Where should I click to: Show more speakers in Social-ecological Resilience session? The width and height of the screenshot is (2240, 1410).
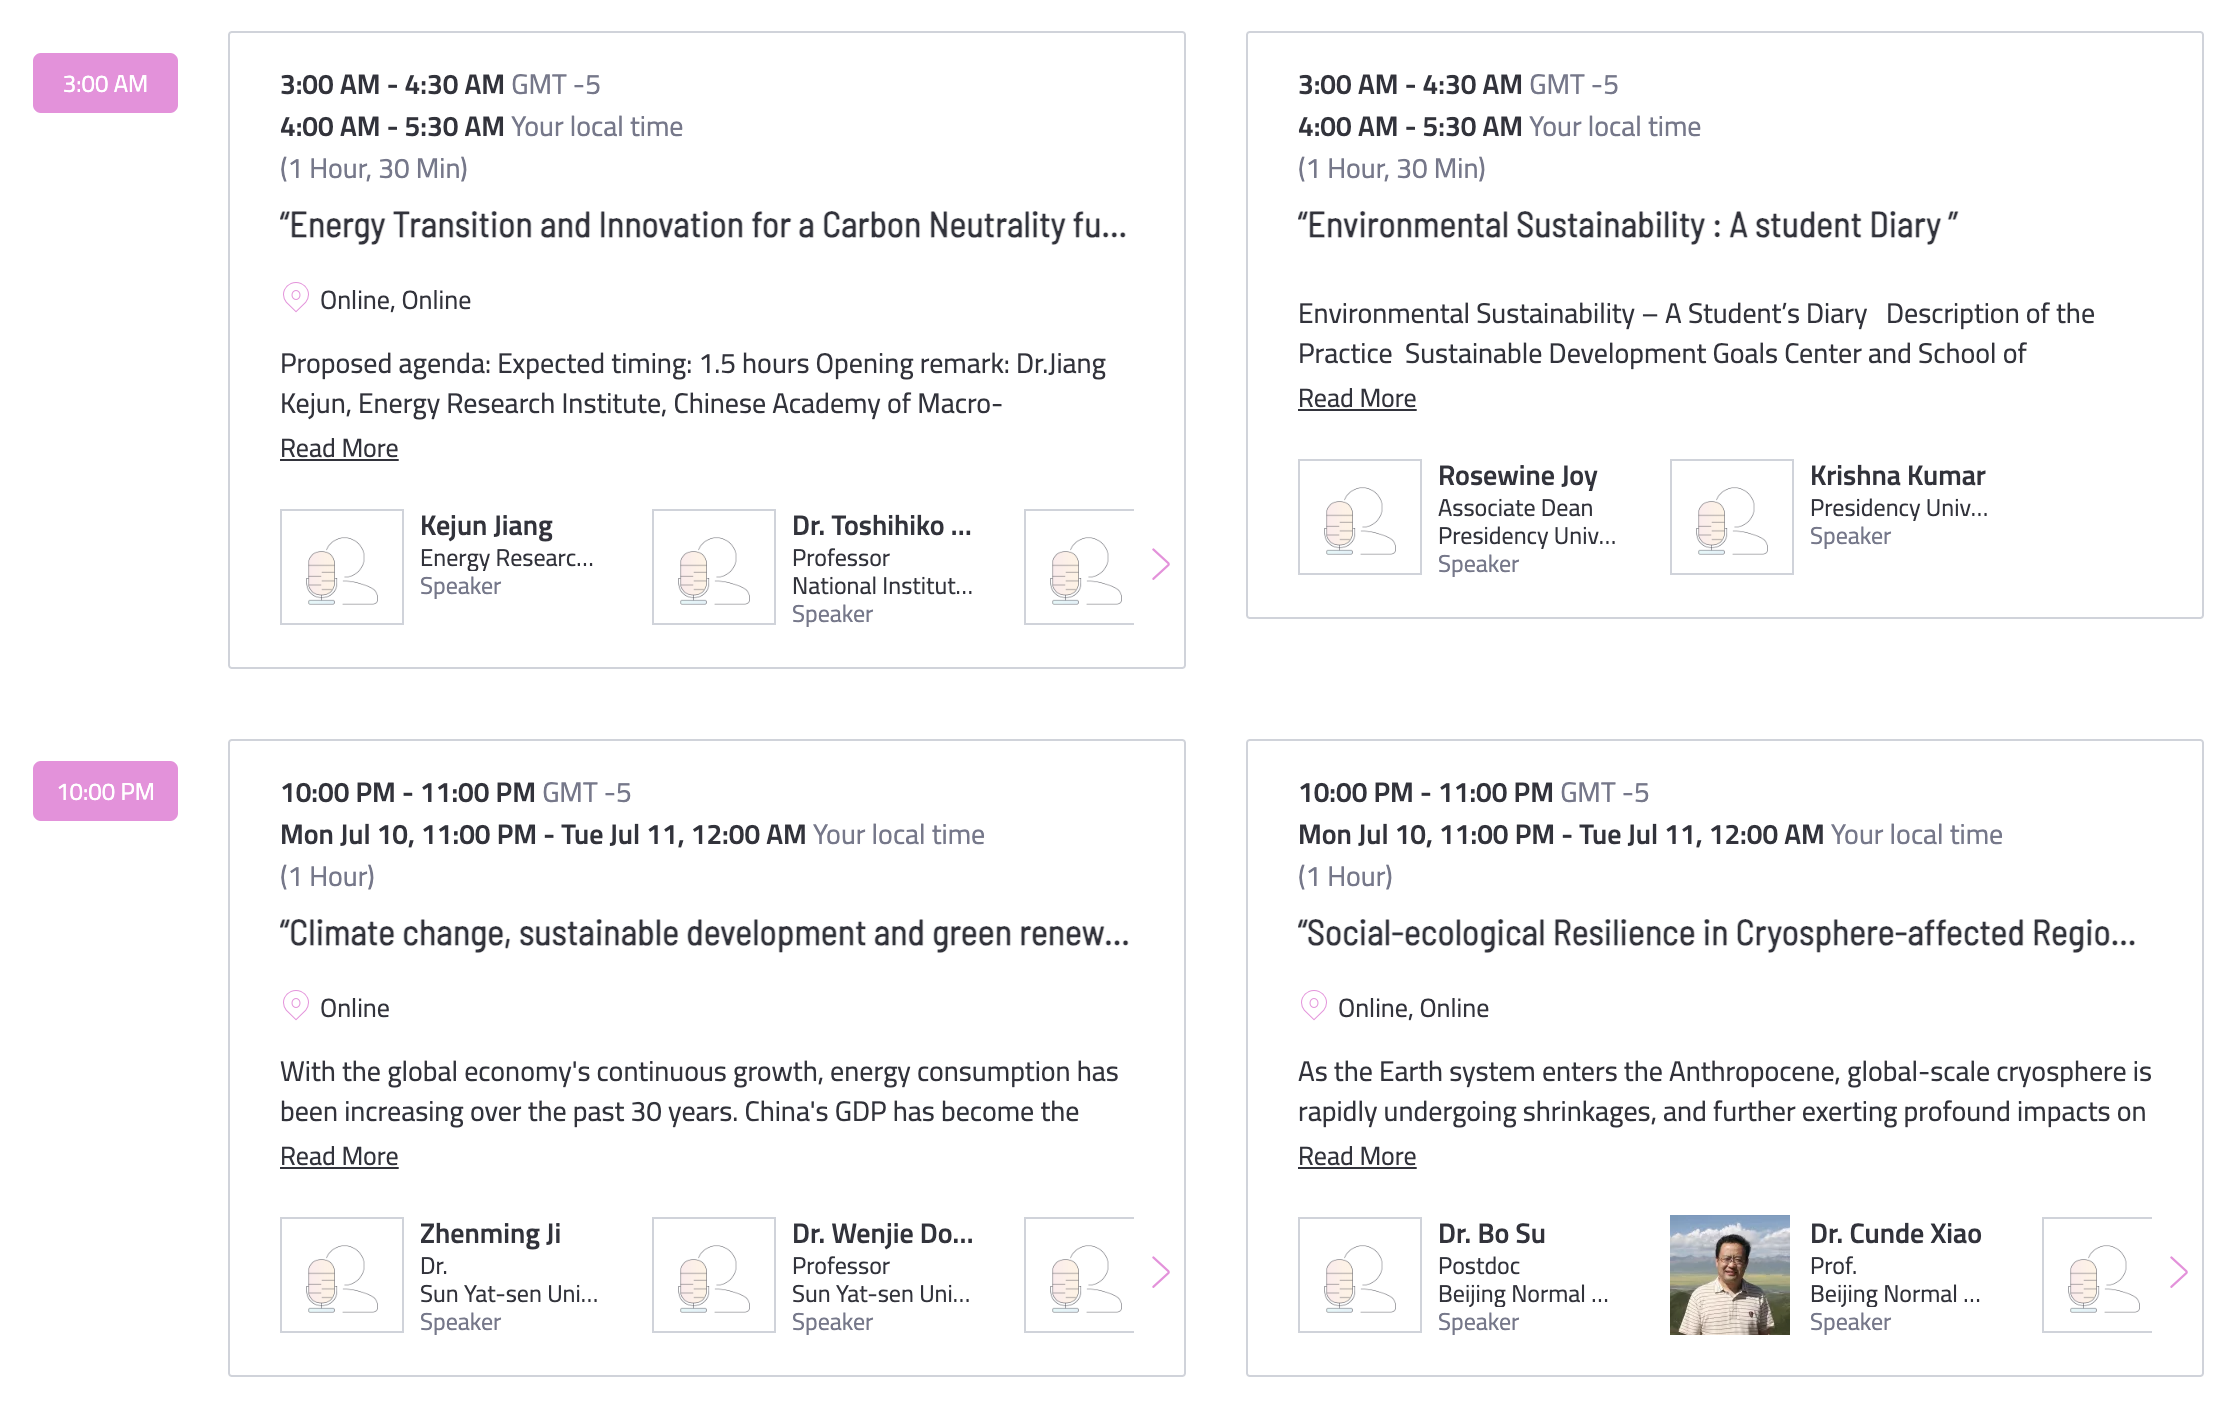[x=2178, y=1273]
